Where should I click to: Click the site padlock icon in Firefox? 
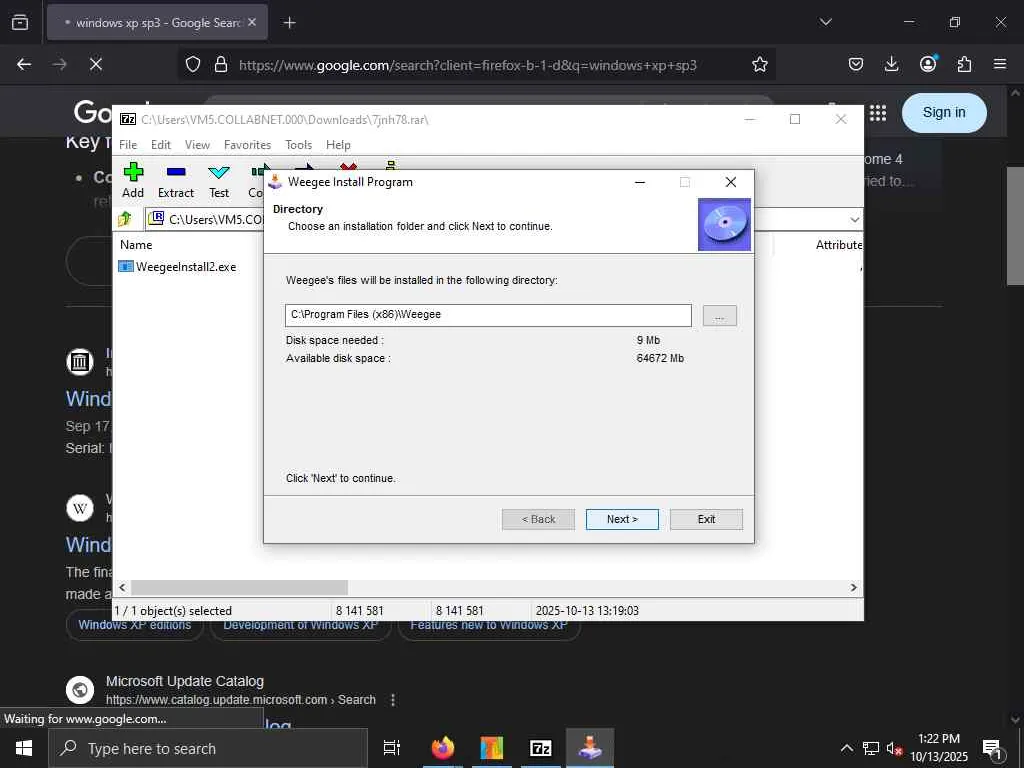tap(221, 64)
